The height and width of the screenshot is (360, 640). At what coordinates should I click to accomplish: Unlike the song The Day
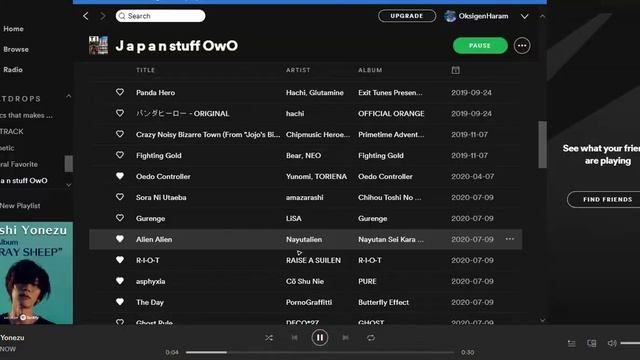point(120,302)
